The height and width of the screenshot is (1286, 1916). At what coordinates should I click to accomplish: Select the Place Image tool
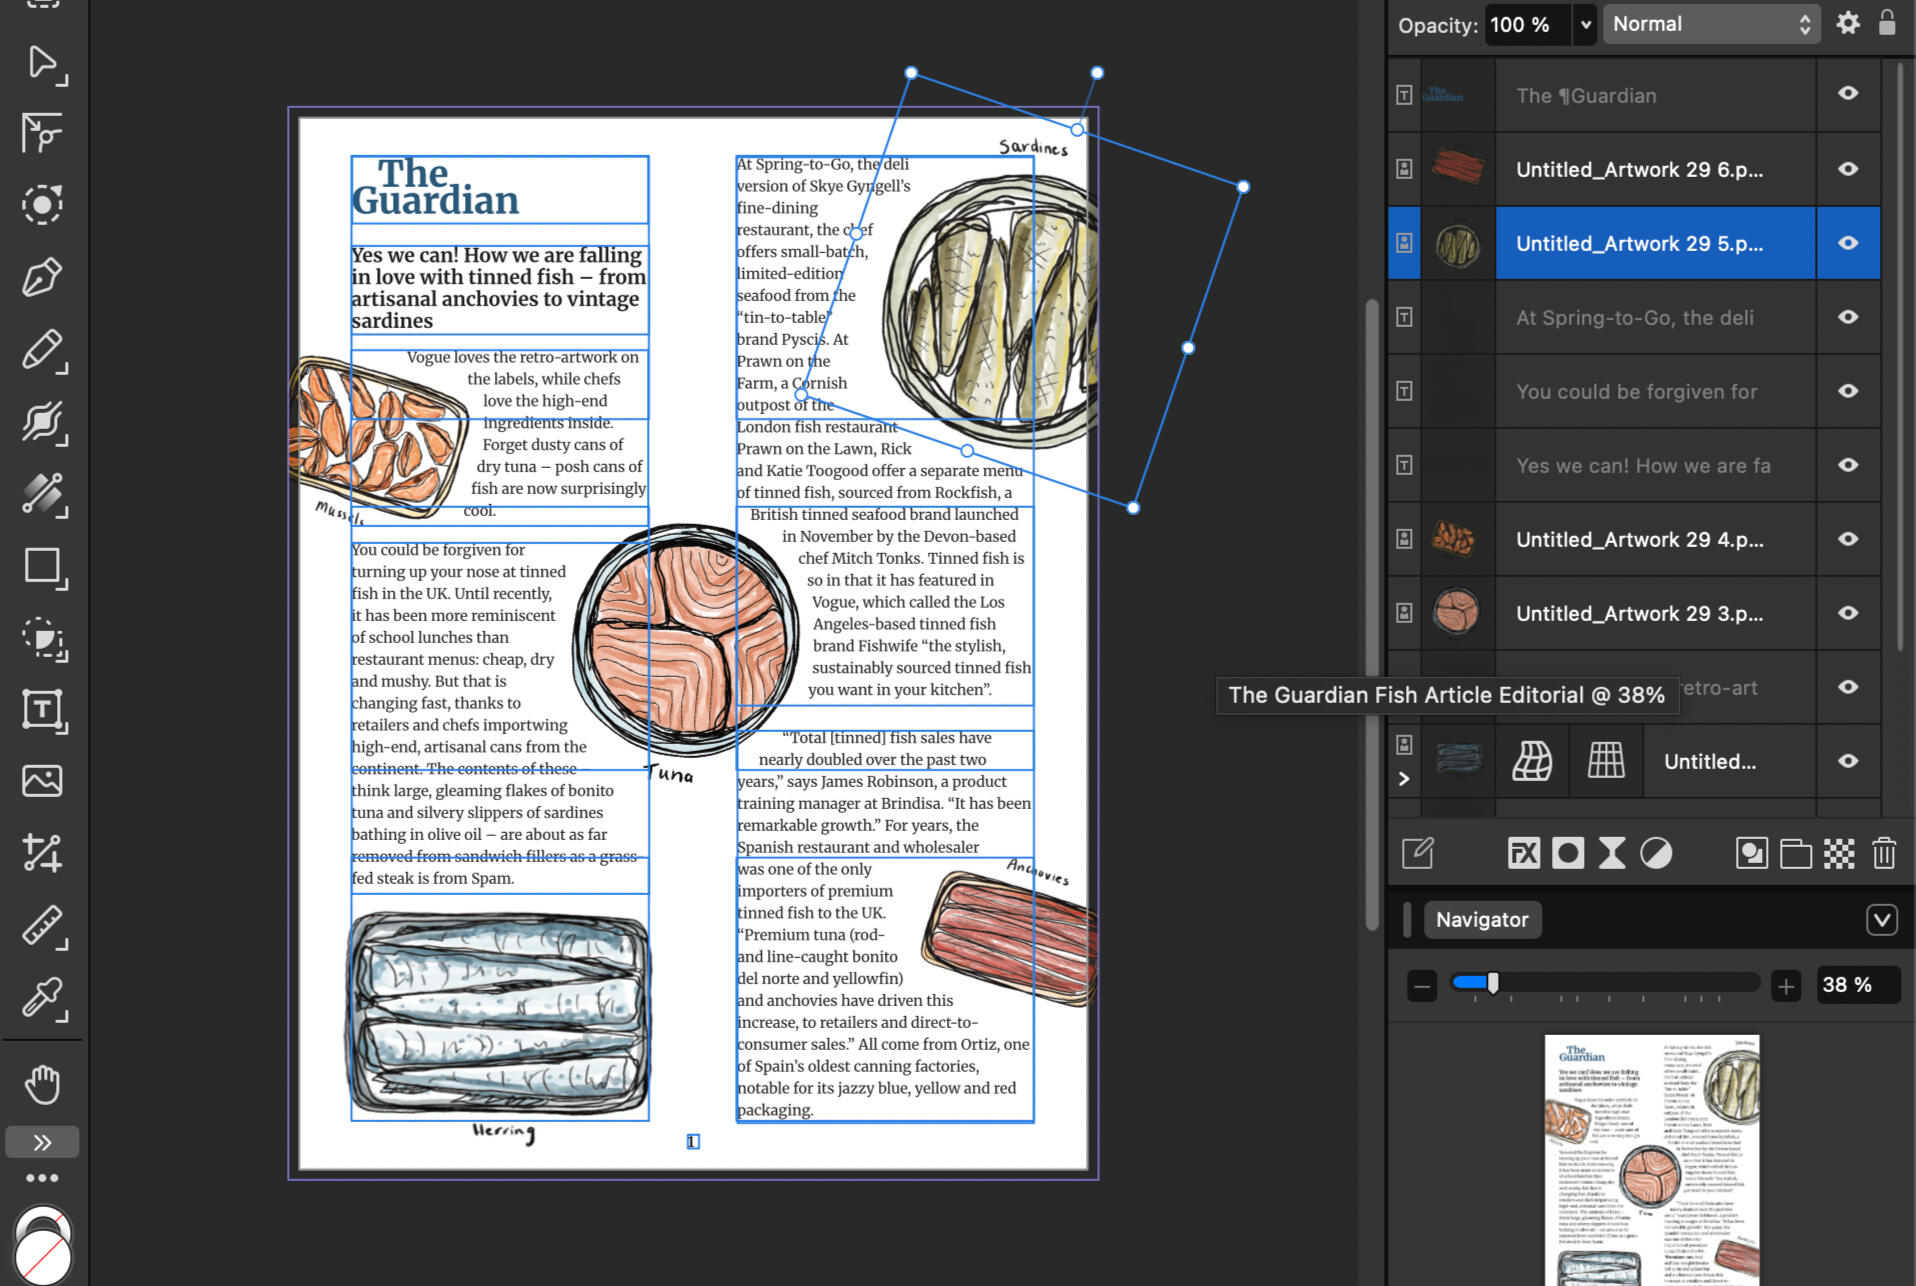click(x=43, y=781)
